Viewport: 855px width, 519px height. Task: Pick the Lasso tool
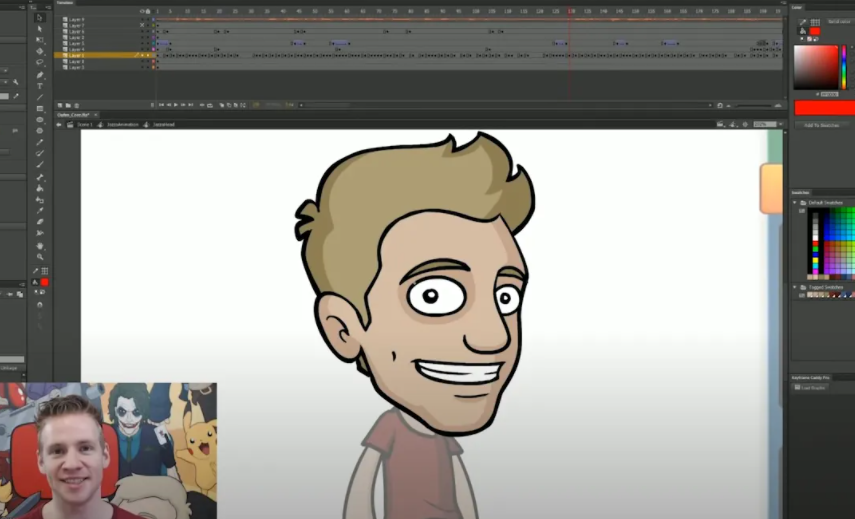(x=40, y=62)
